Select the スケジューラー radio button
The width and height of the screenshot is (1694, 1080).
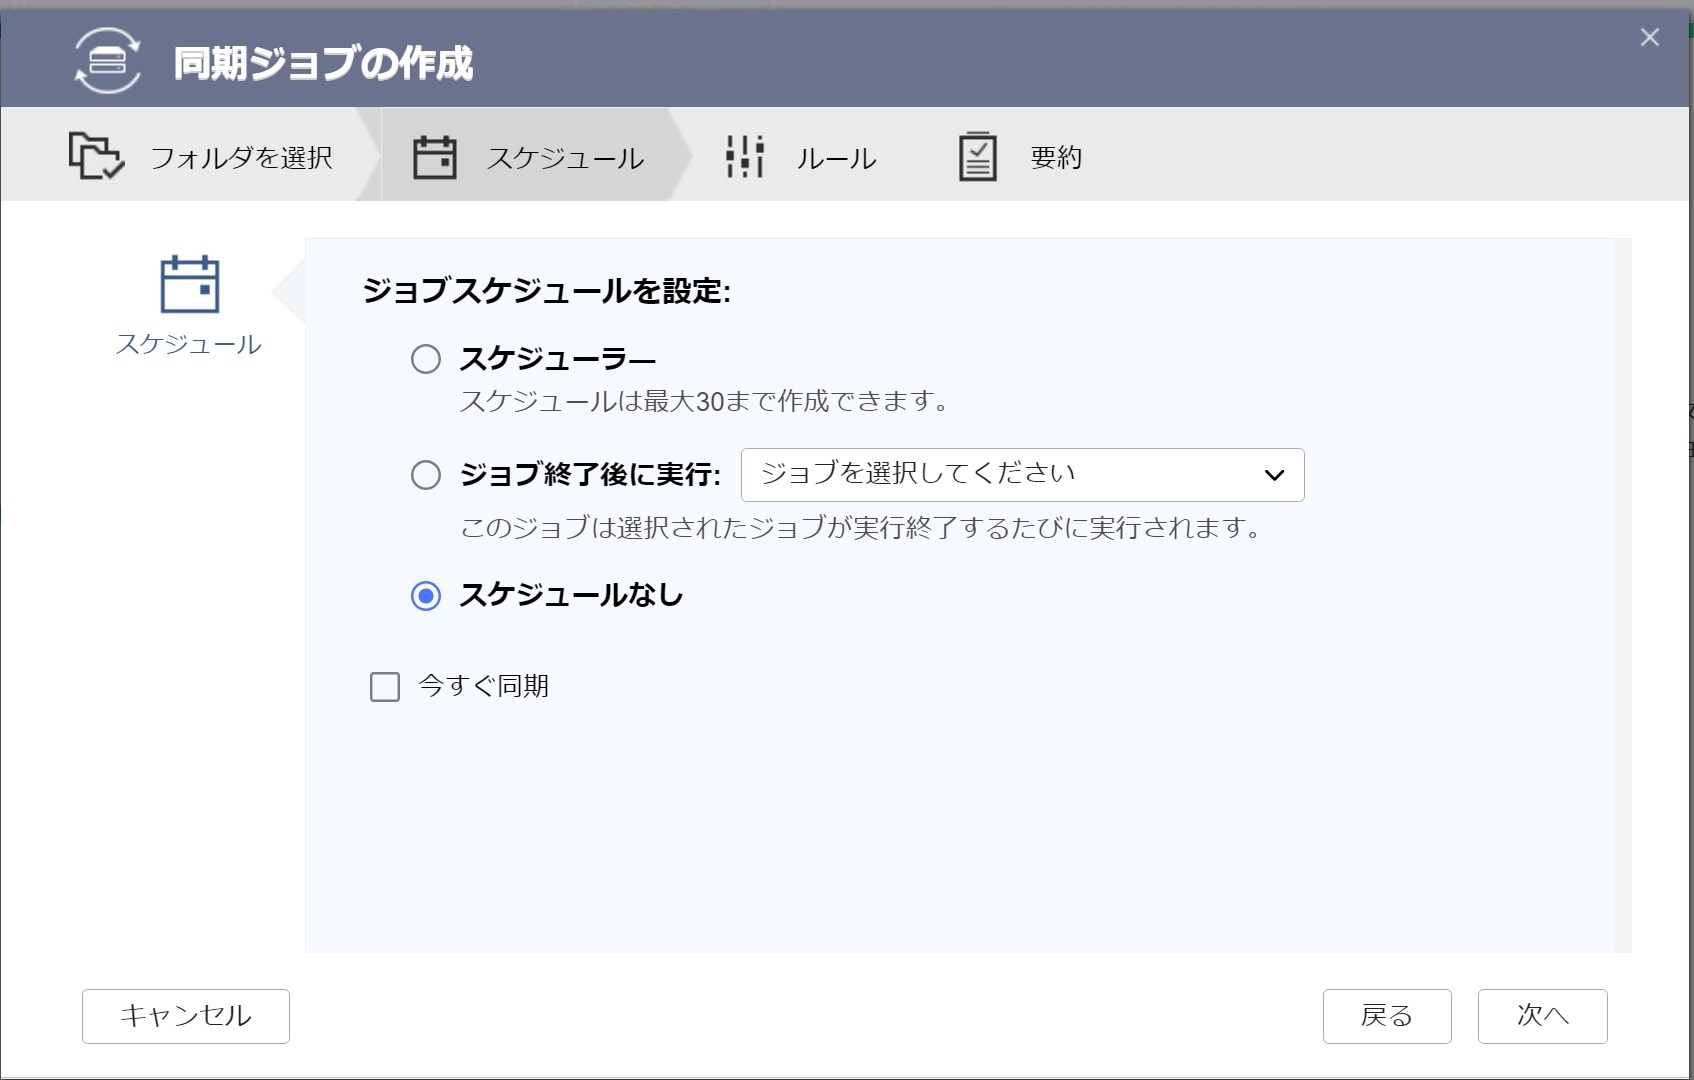pos(426,359)
